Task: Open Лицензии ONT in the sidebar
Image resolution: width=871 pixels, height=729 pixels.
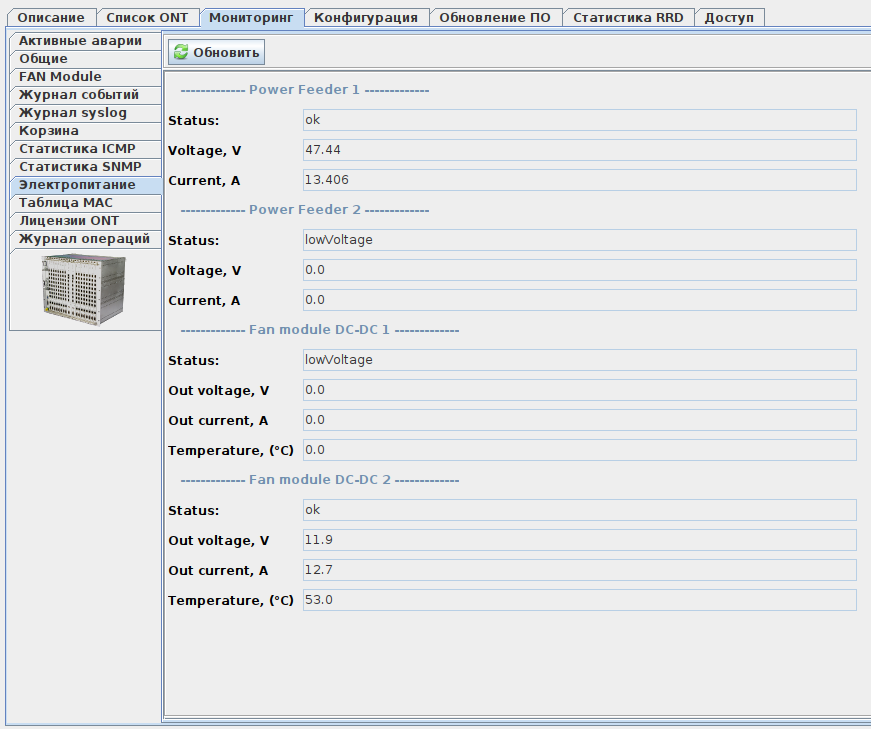Action: click(x=69, y=221)
